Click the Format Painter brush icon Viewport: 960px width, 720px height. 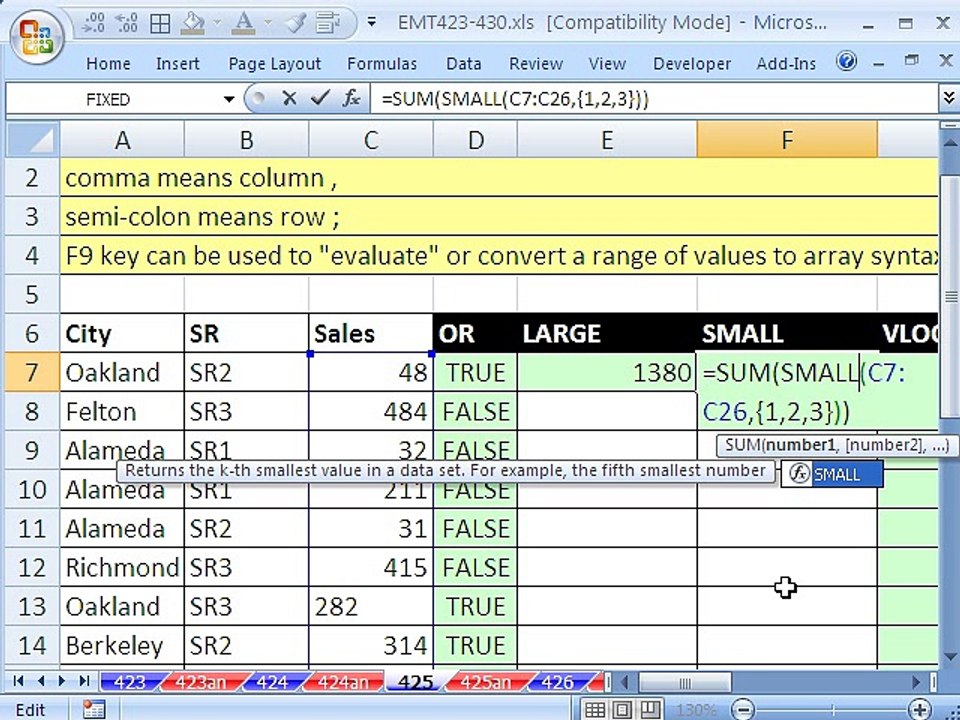pos(296,23)
